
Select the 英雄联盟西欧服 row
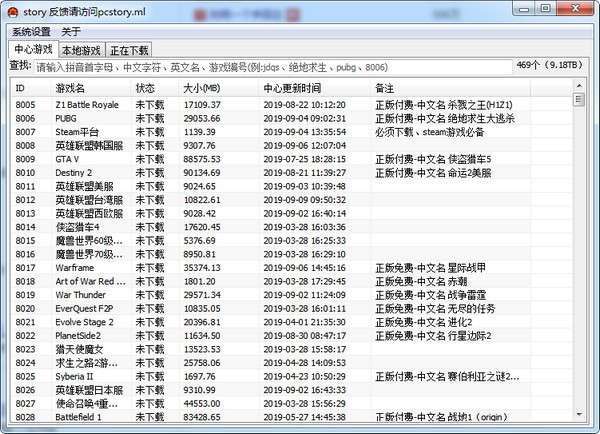coord(291,214)
